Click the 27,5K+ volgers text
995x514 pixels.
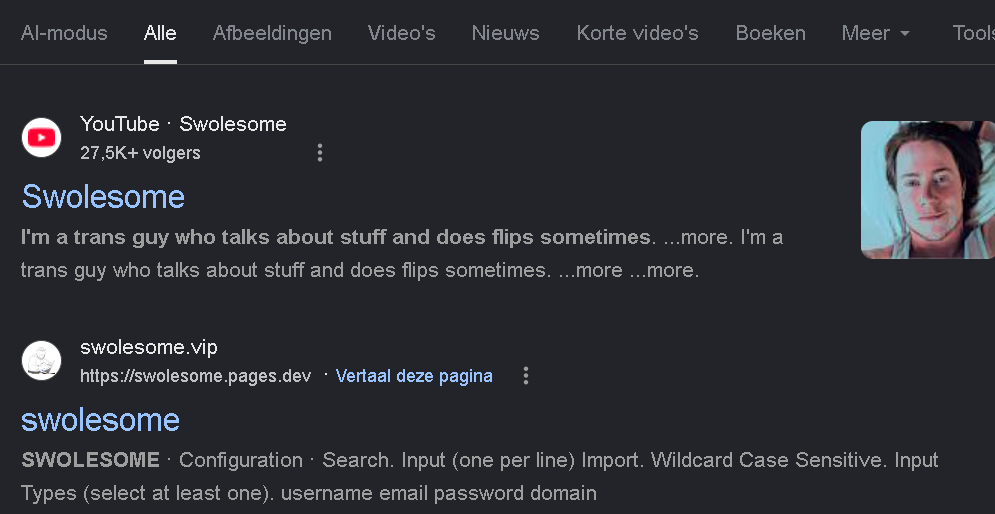[x=140, y=153]
